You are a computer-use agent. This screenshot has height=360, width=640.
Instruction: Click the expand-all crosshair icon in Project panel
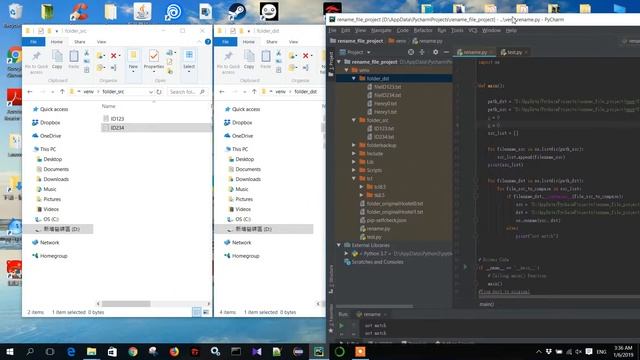pos(422,52)
